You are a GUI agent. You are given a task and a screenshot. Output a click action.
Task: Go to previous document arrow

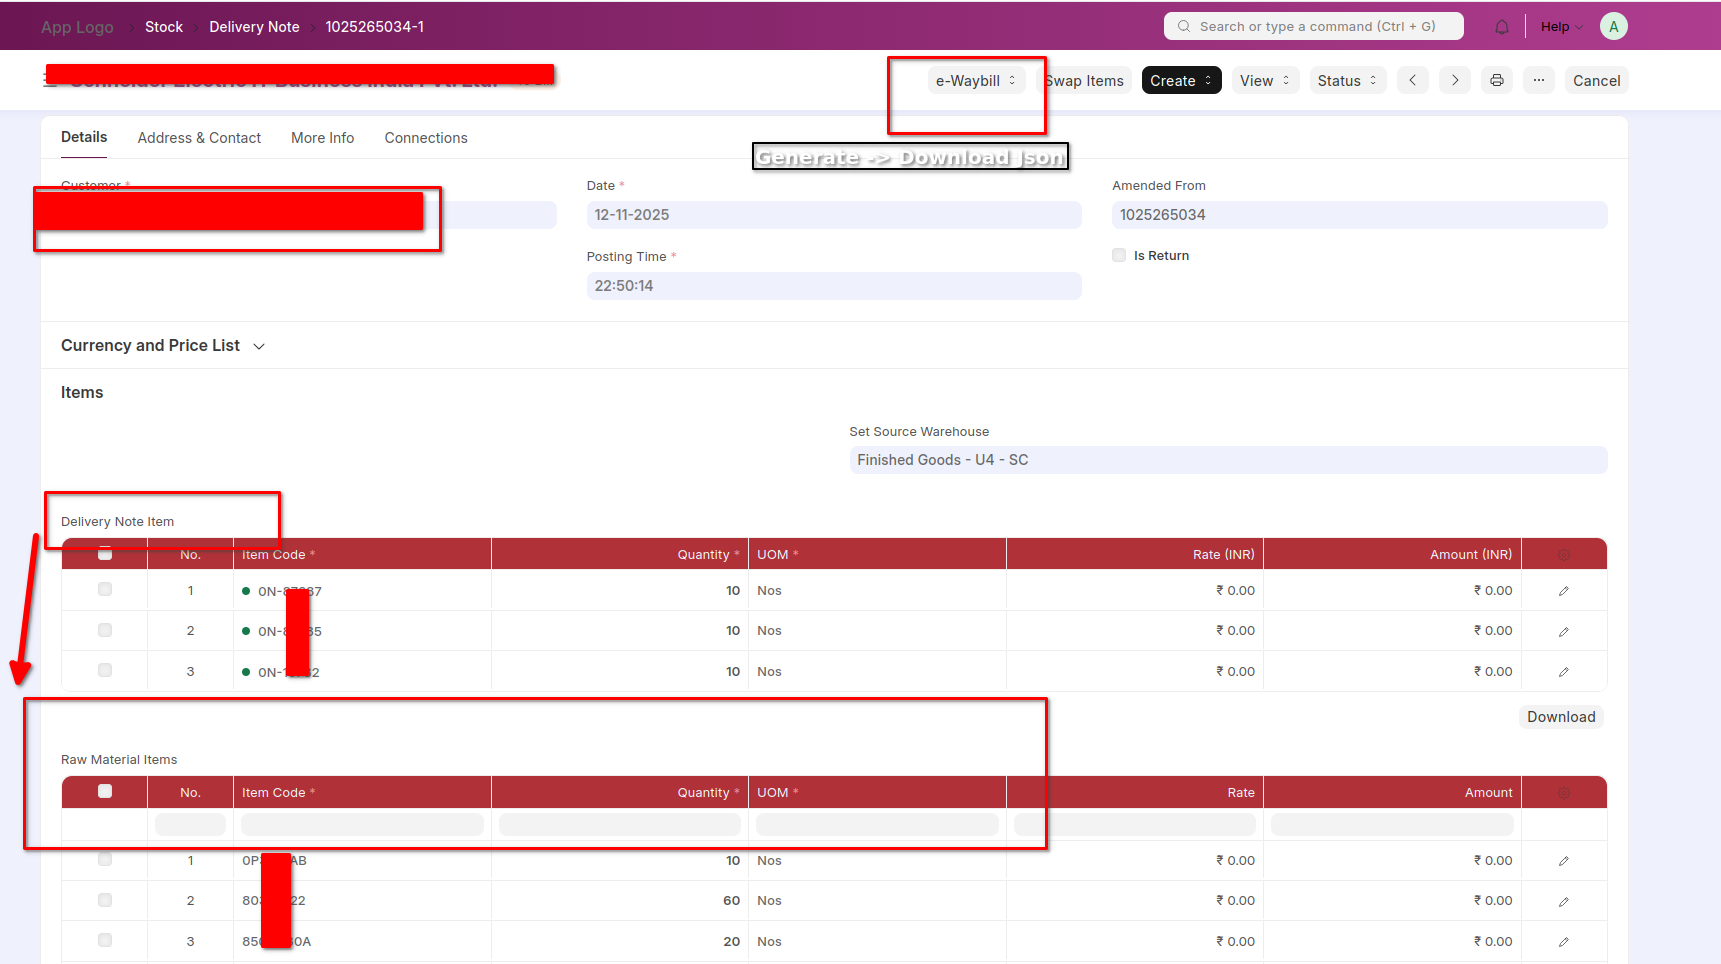tap(1412, 81)
